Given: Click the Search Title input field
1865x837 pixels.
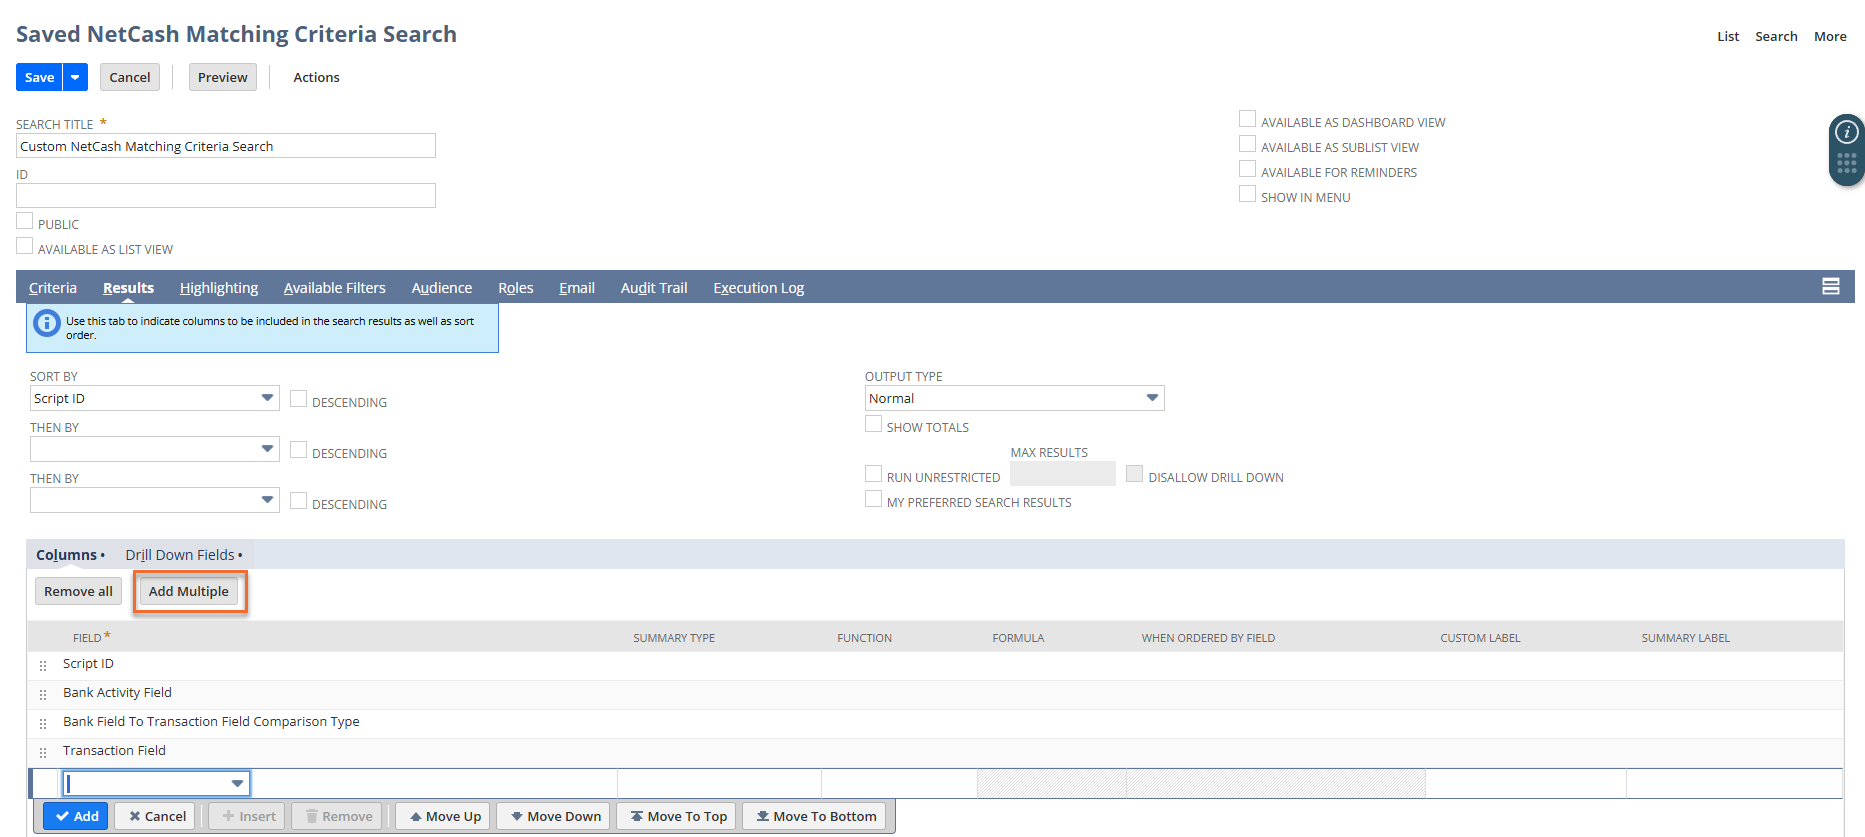Looking at the screenshot, I should [x=226, y=146].
